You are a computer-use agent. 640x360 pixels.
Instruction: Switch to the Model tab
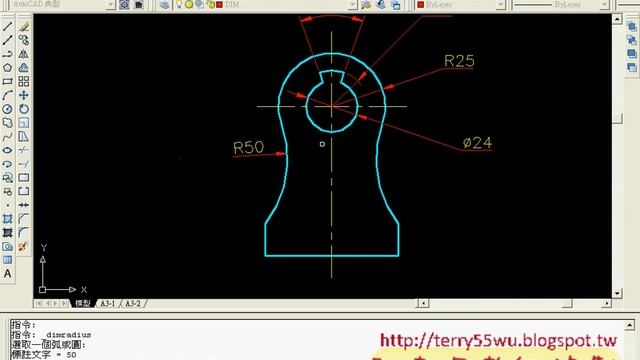point(83,304)
